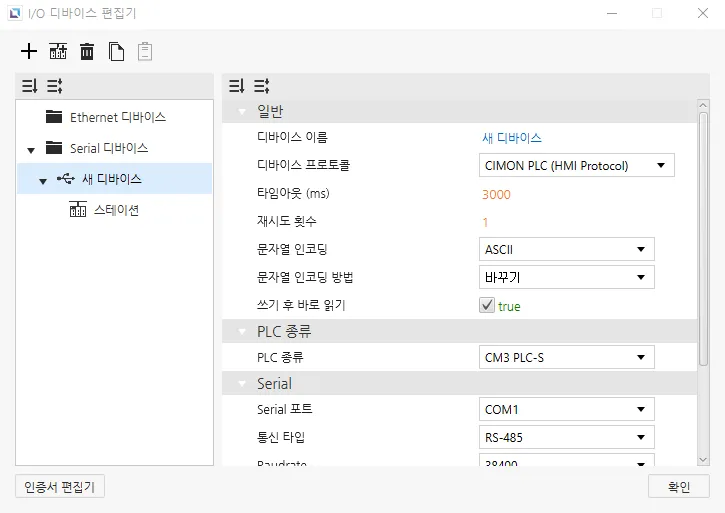Collapse all nodes in device tree panel

tap(29, 86)
